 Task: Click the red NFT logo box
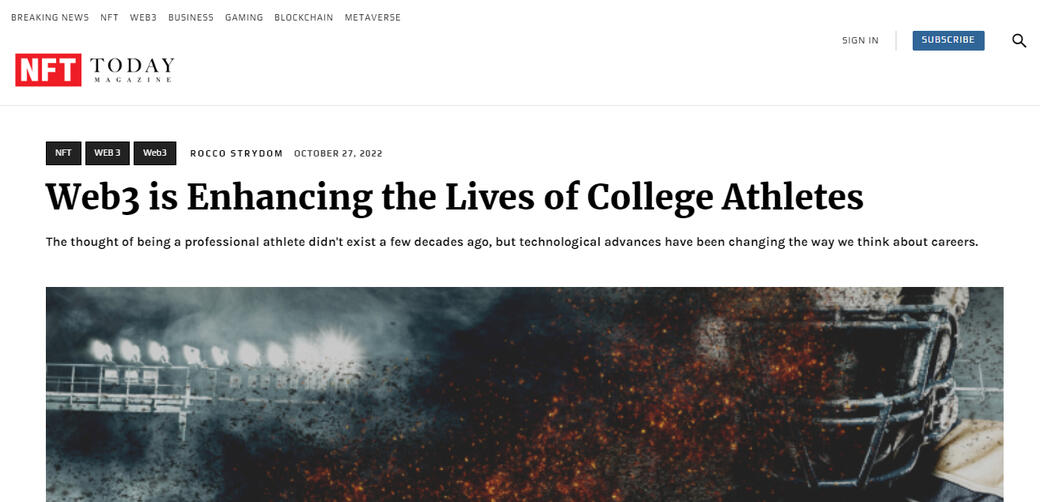48,70
